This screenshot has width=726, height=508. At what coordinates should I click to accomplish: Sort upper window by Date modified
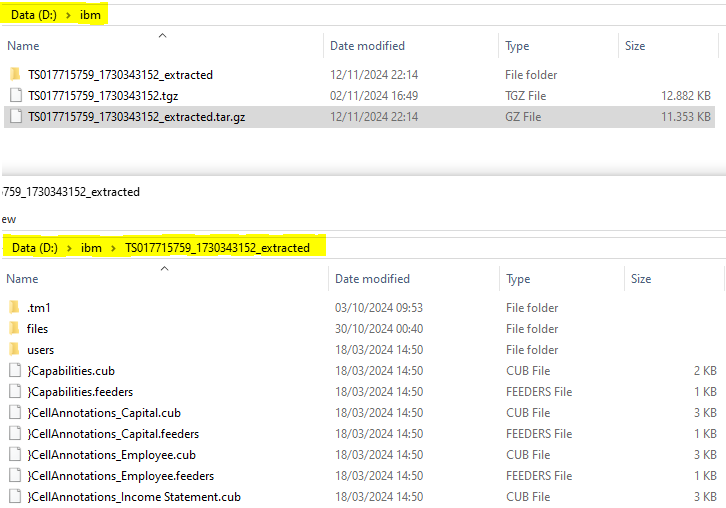pos(367,46)
